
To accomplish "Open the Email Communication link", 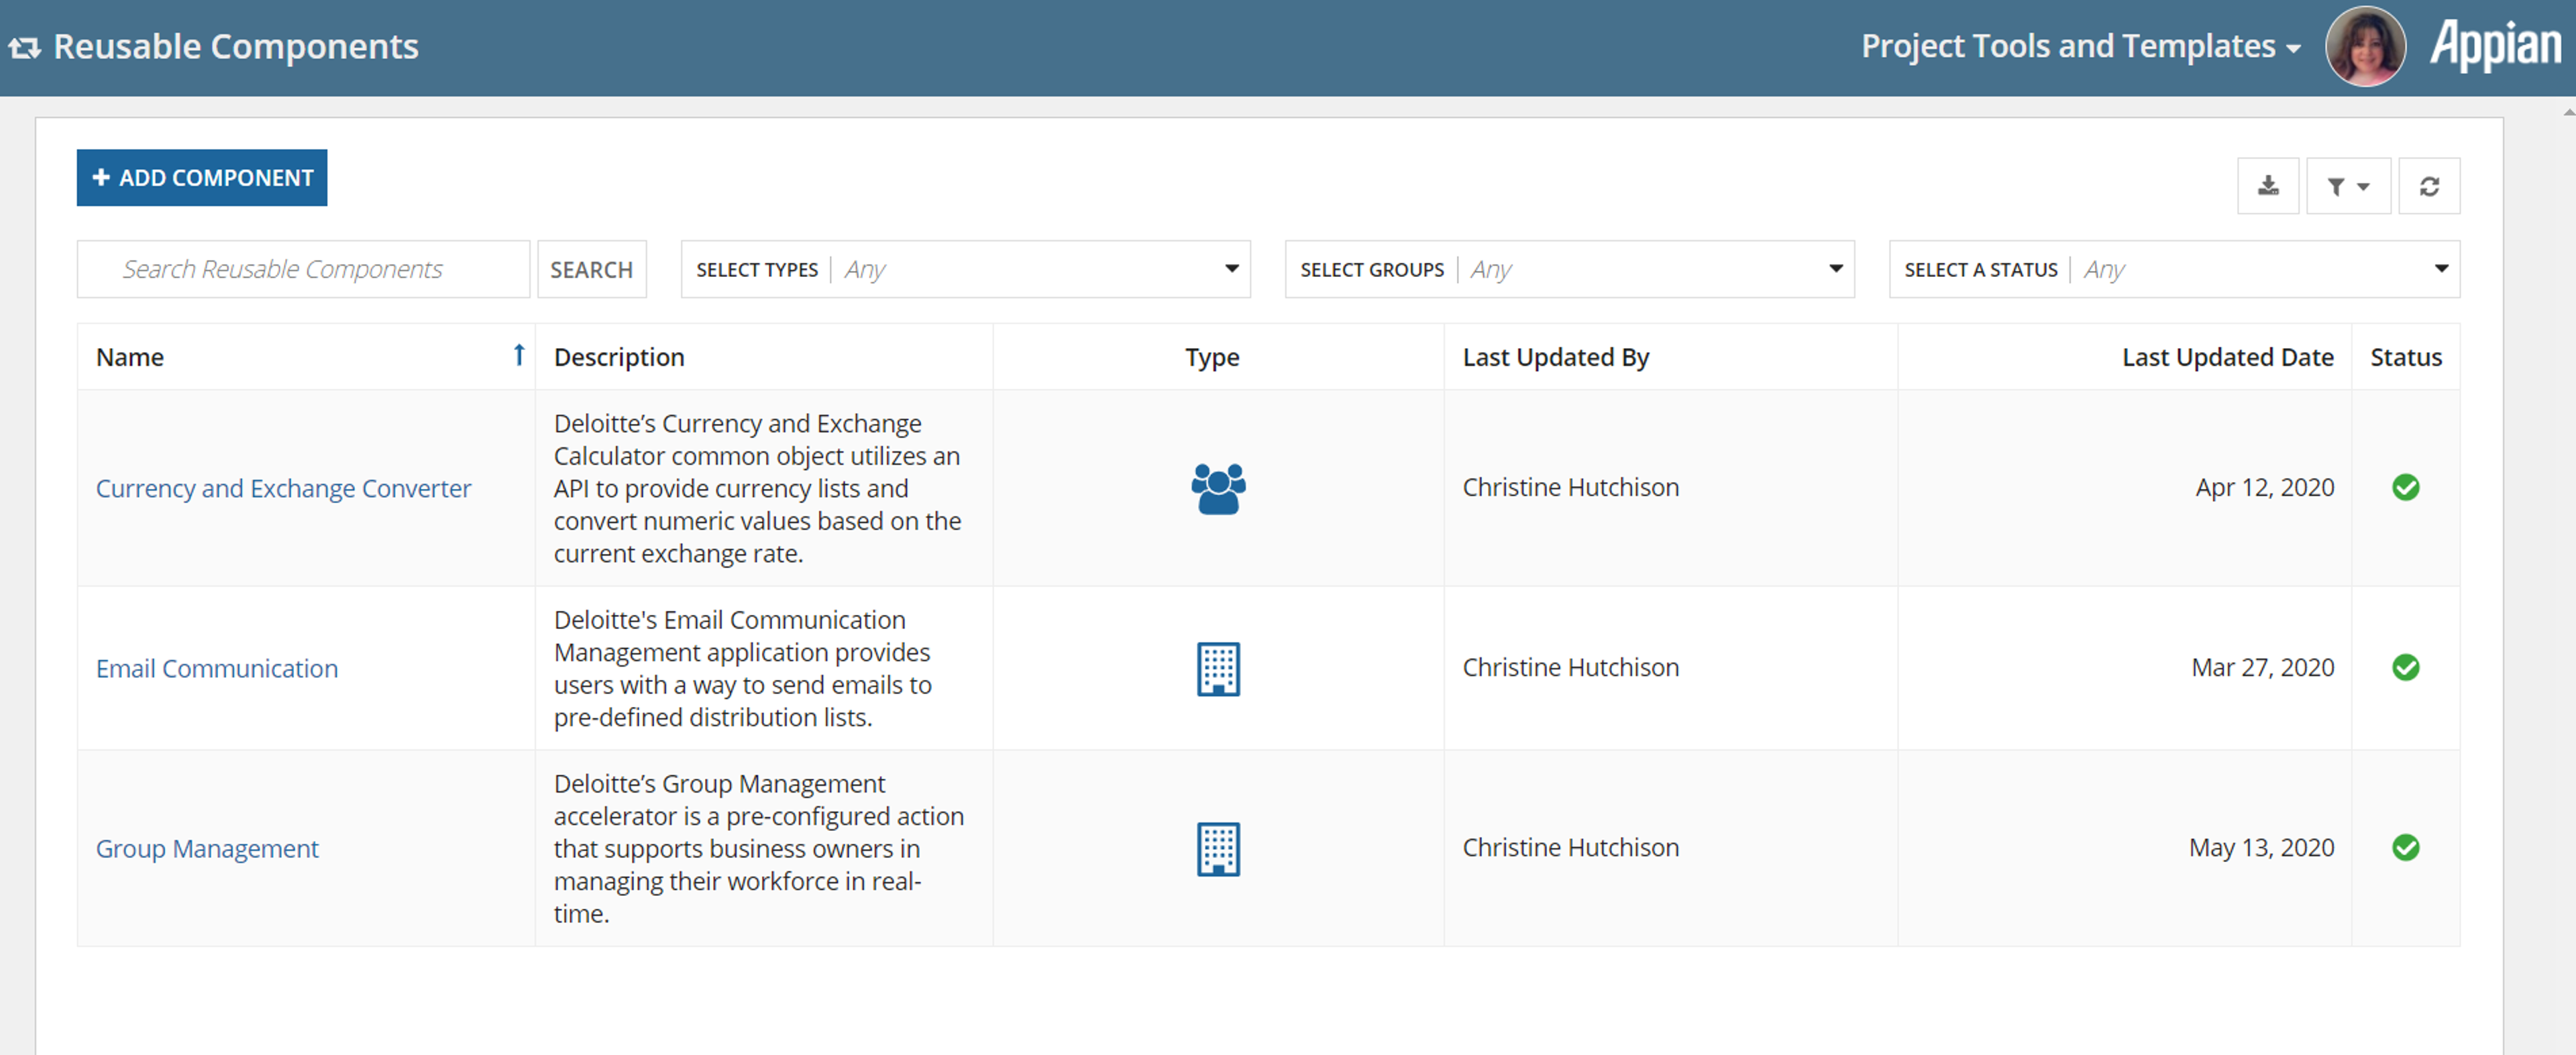I will 217,668.
